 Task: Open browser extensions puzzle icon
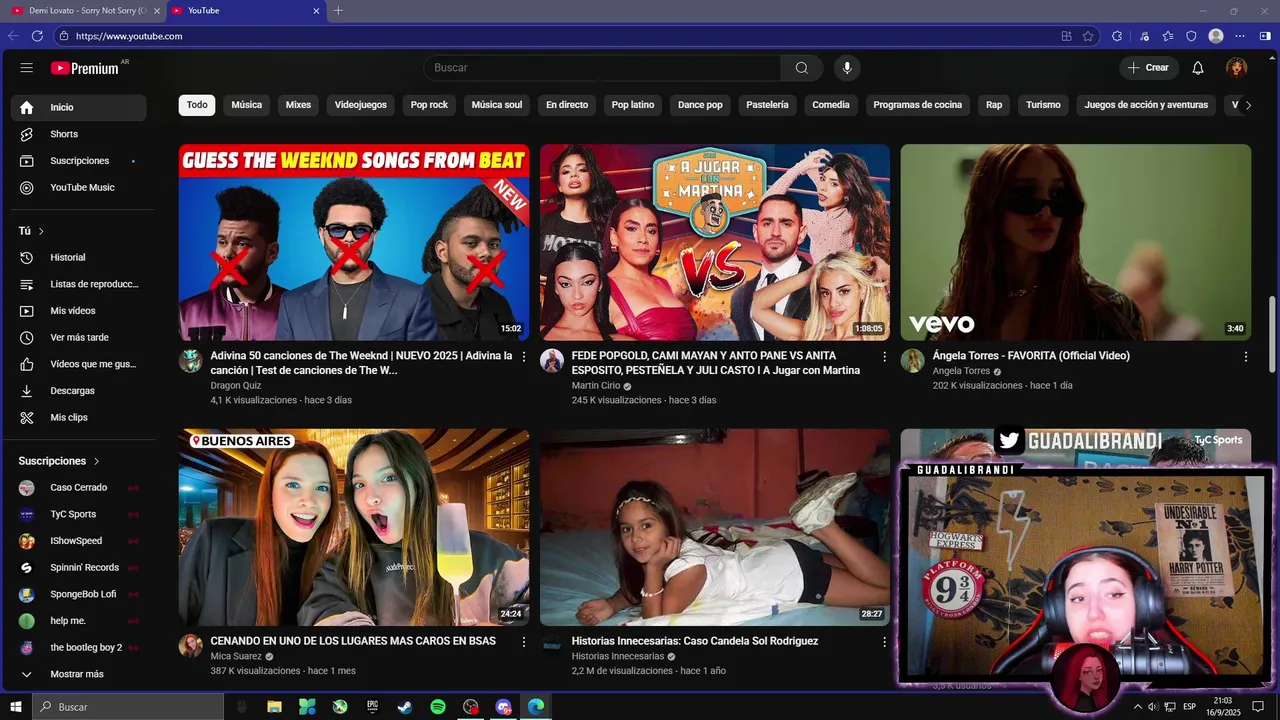click(x=1117, y=36)
